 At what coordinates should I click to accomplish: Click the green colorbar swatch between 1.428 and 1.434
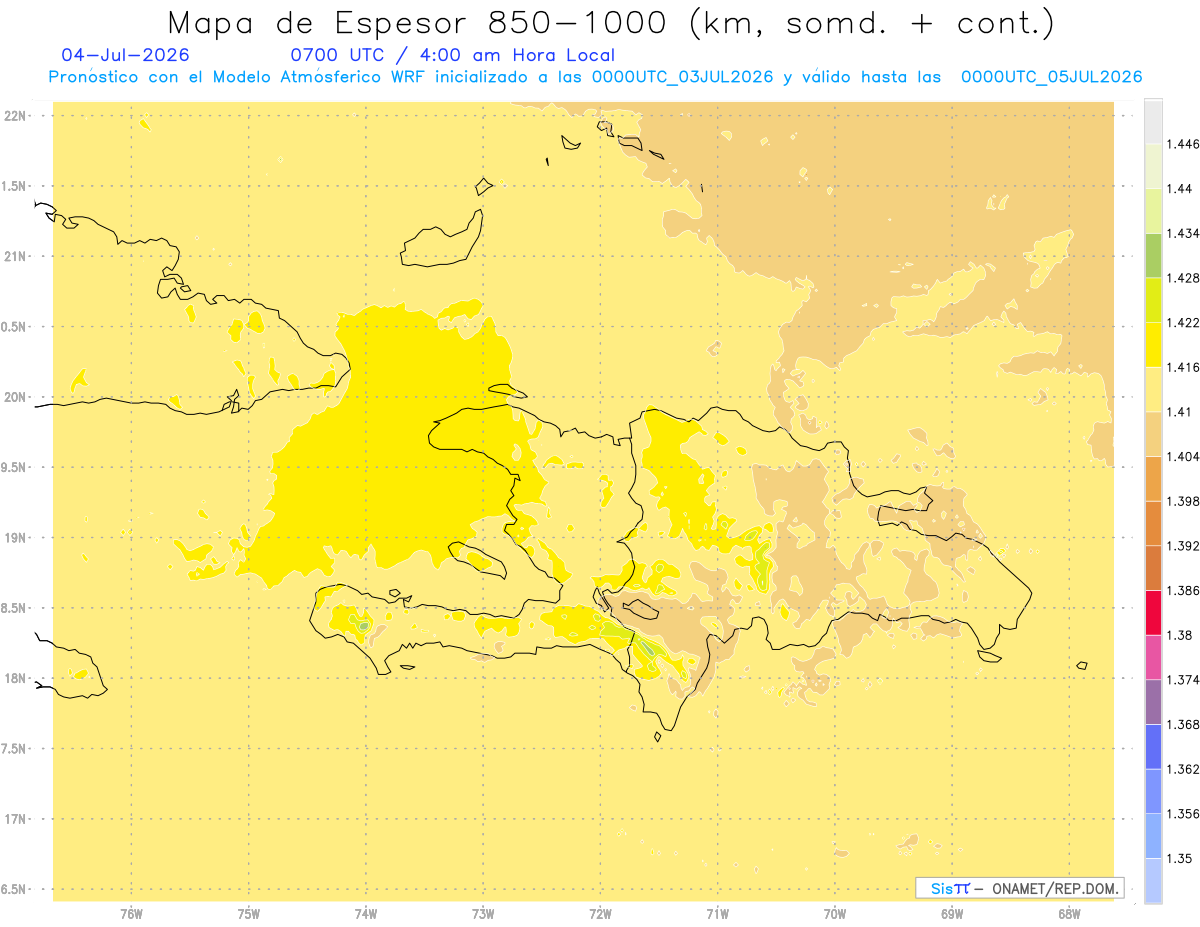point(1153,255)
